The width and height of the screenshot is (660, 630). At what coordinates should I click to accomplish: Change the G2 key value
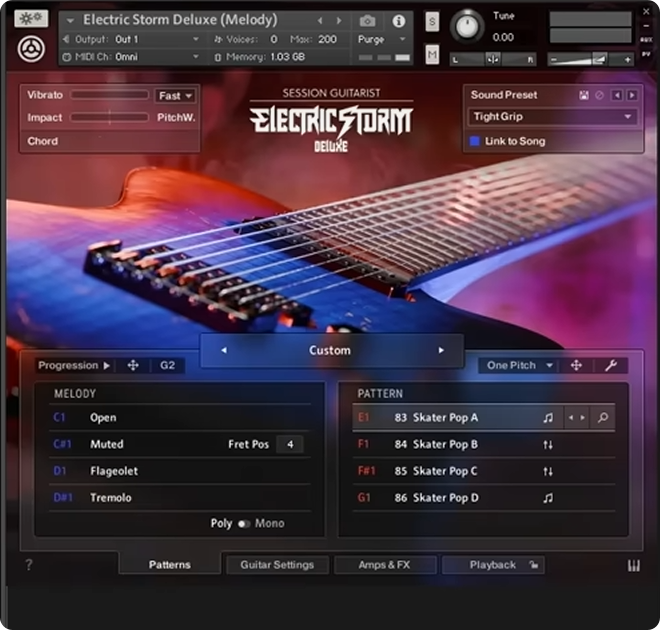click(x=168, y=365)
